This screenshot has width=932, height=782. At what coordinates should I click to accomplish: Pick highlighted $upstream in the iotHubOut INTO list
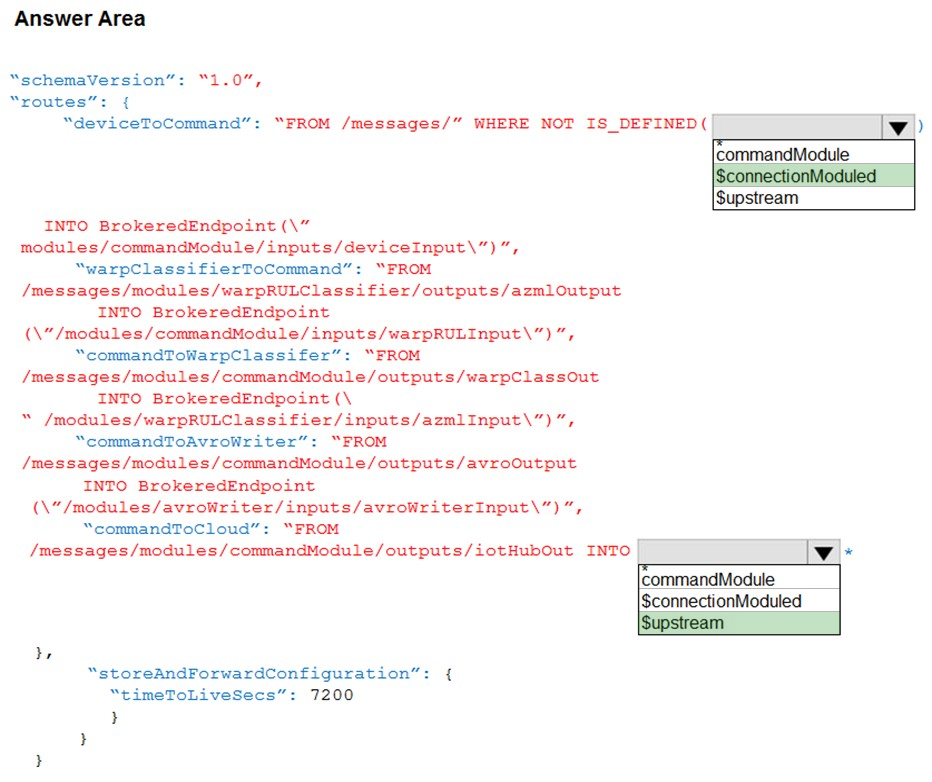[x=739, y=623]
